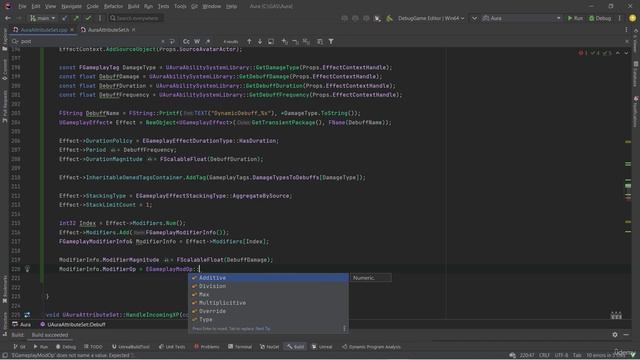The image size is (640, 360).
Task: Go to next search occurrence
Action: (260, 41)
